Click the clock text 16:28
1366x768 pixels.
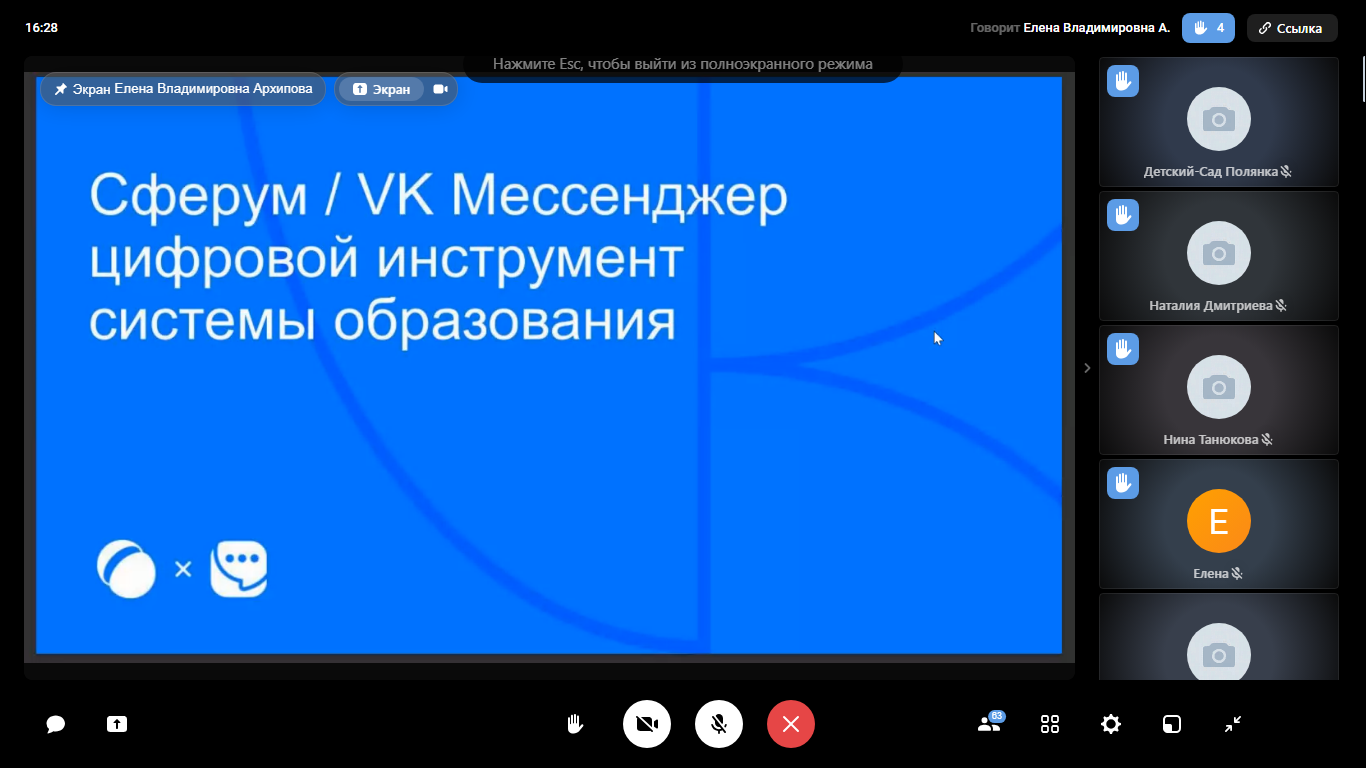pyautogui.click(x=41, y=28)
